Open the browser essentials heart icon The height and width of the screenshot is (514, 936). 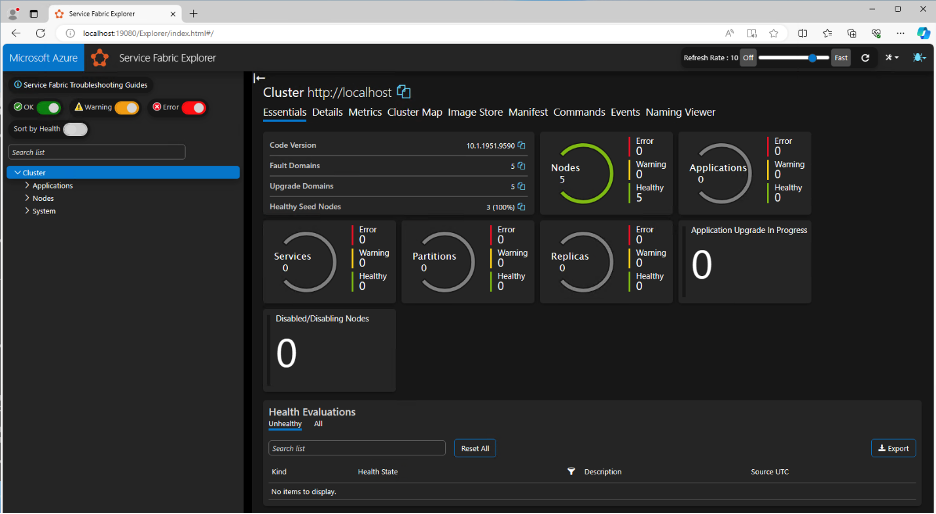pyautogui.click(x=876, y=33)
